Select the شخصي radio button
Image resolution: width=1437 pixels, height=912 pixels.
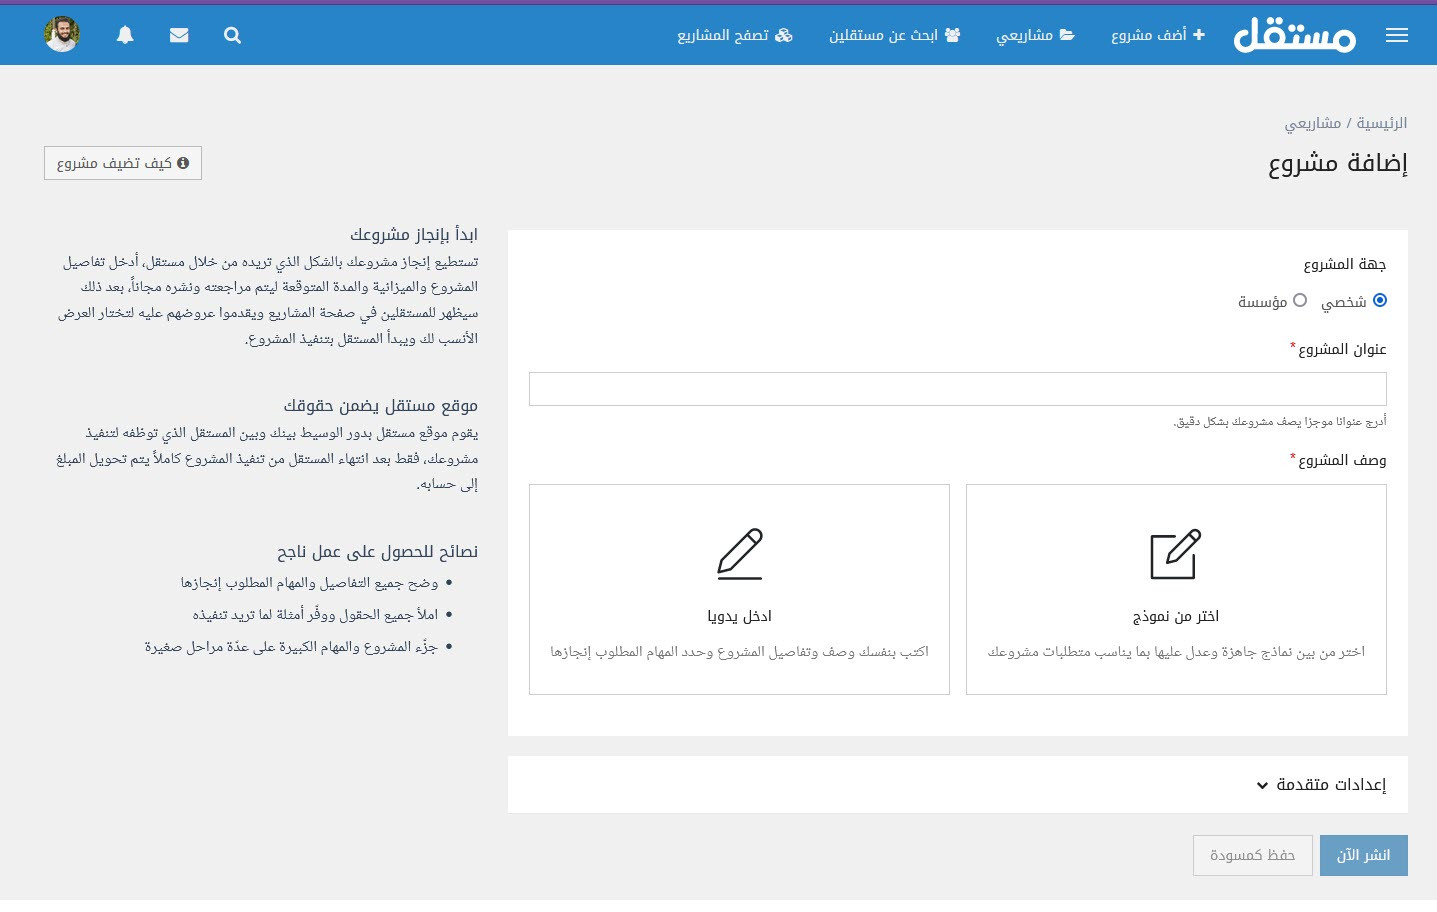tap(1380, 300)
